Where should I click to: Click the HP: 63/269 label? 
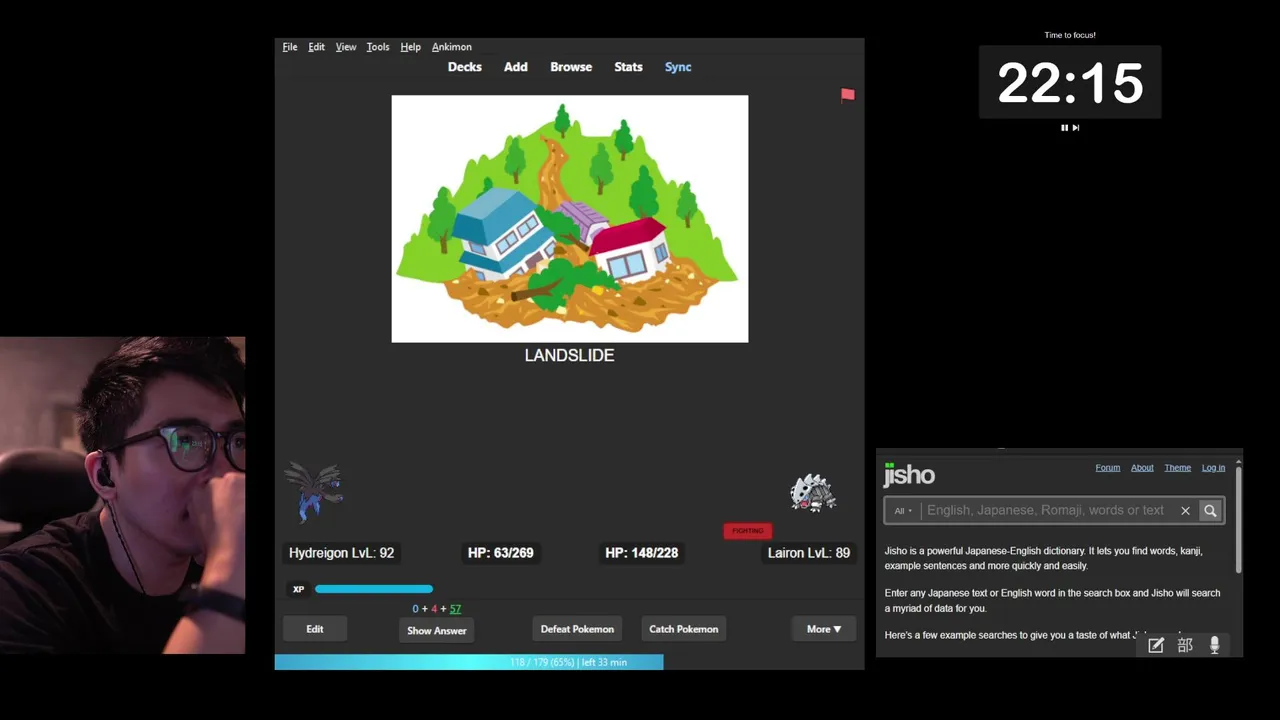(x=500, y=553)
